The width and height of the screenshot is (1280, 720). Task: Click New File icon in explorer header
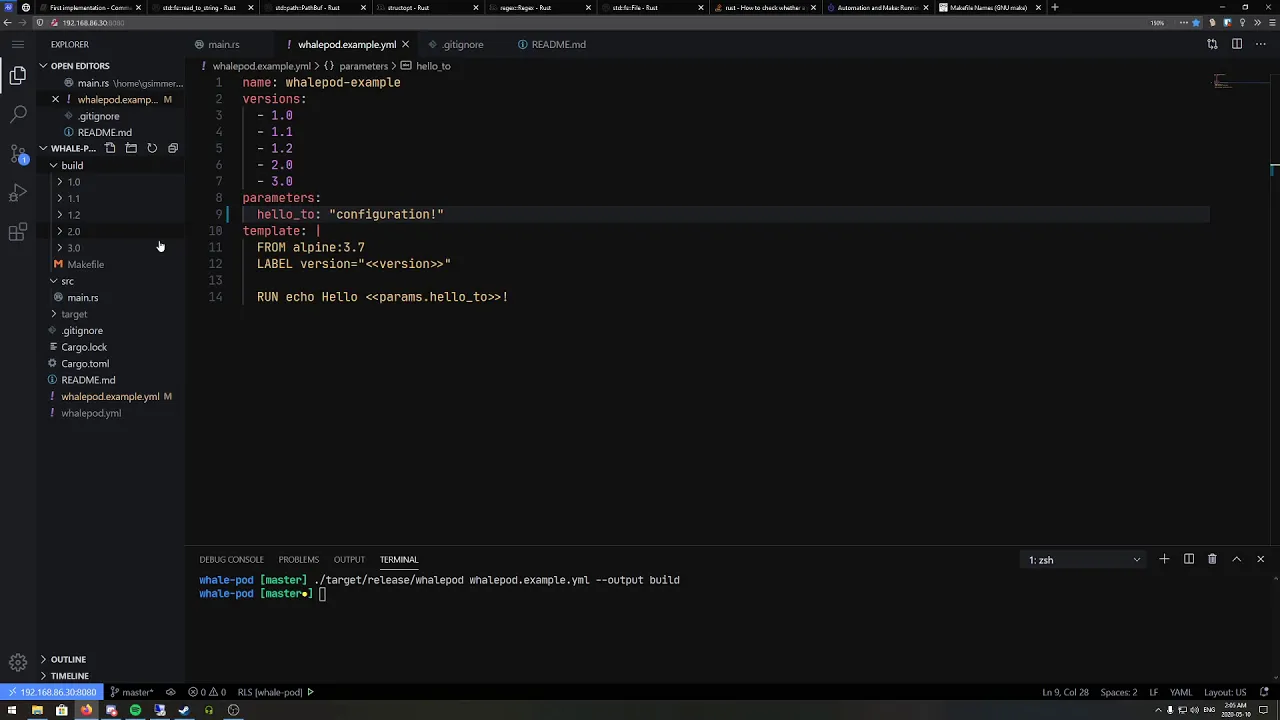110,148
